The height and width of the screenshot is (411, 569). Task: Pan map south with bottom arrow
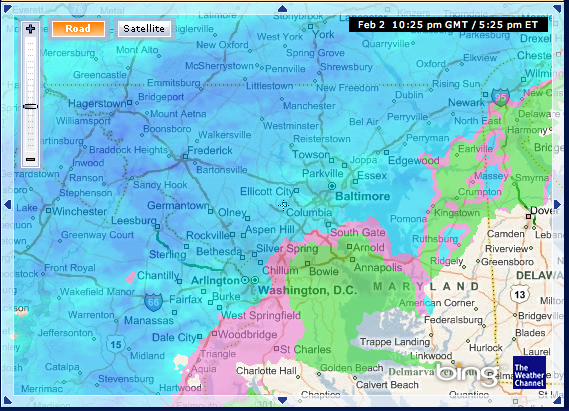(282, 400)
